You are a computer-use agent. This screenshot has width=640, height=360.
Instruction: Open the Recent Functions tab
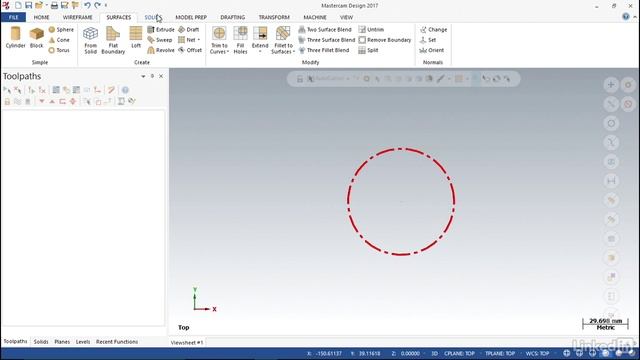pyautogui.click(x=117, y=342)
